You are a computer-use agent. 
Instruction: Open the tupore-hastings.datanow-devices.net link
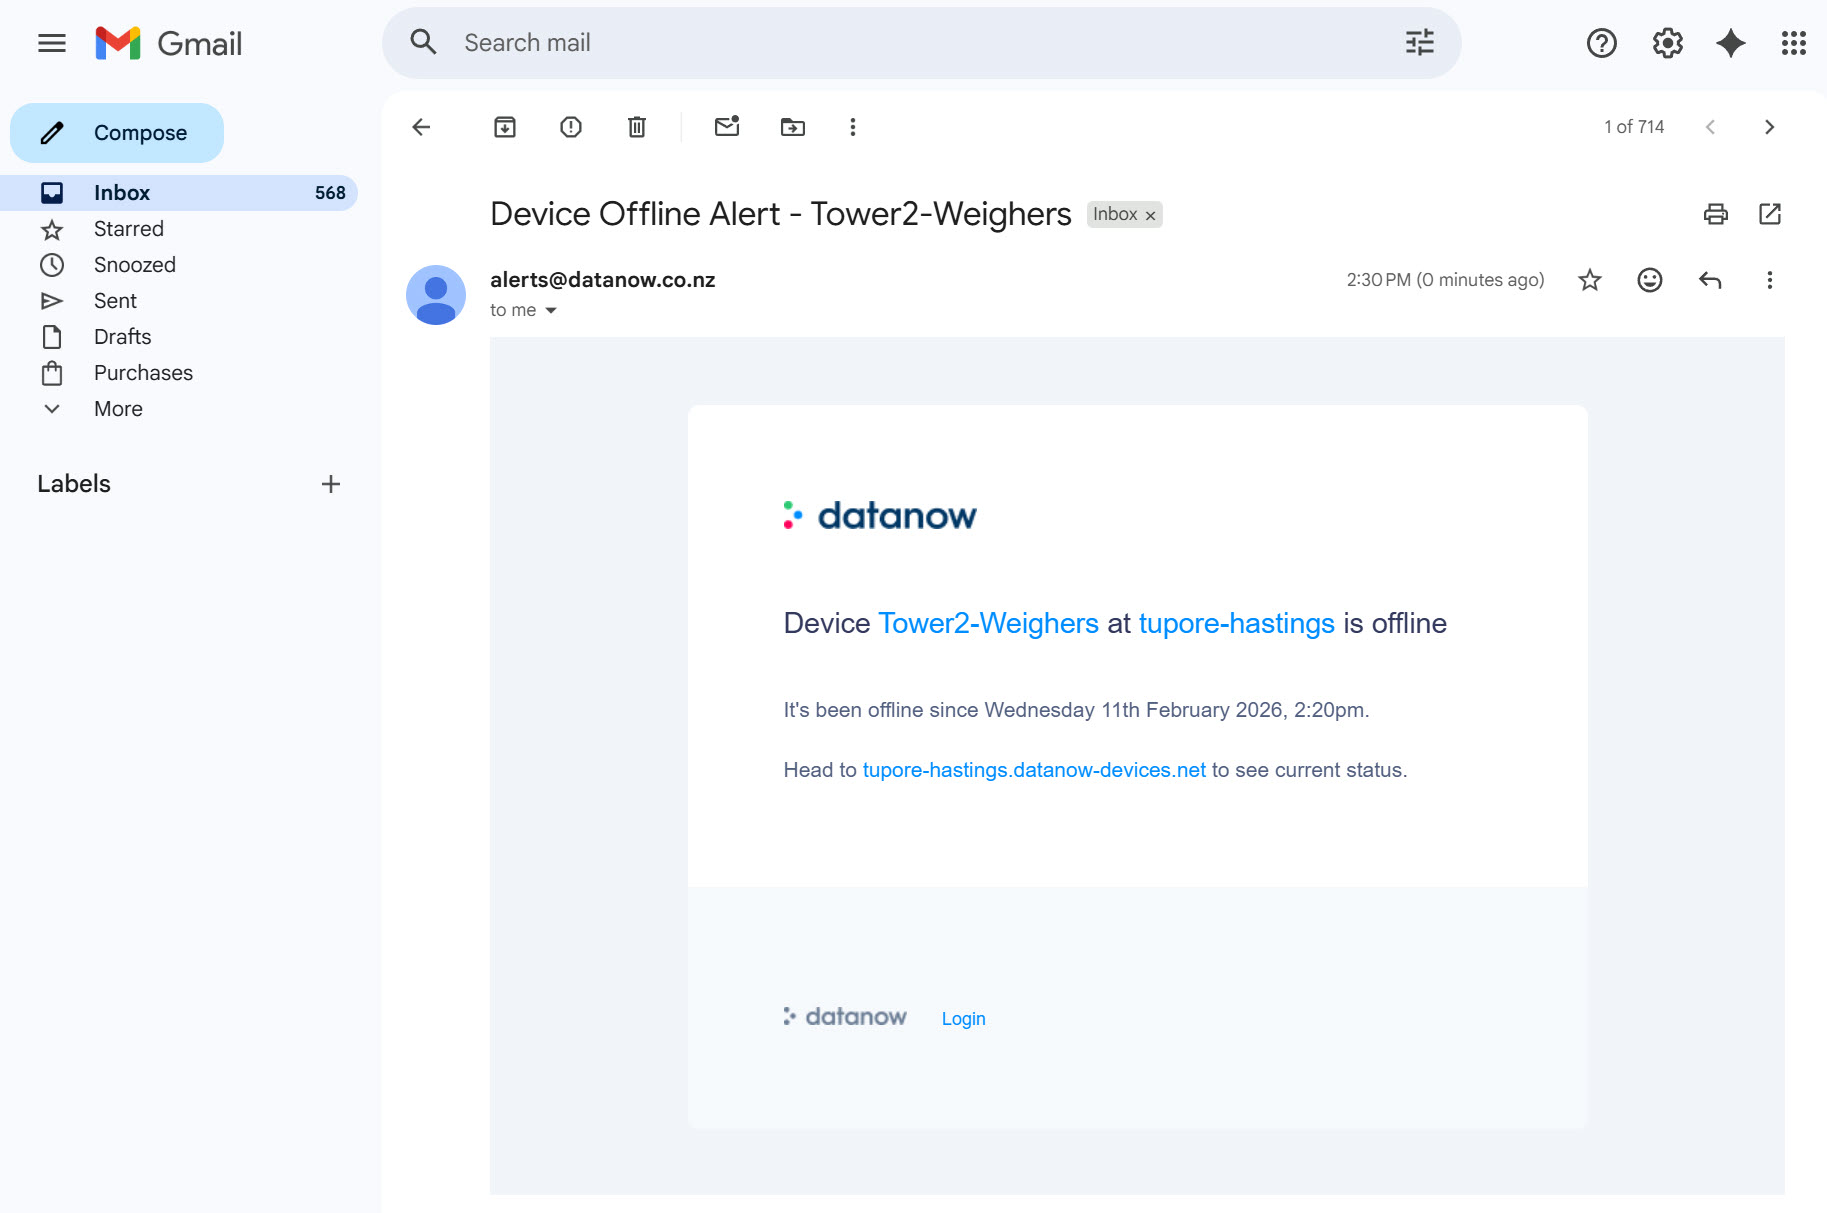[1034, 770]
